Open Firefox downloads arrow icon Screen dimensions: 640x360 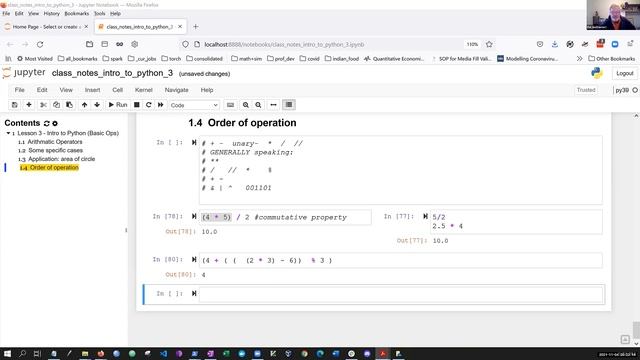coord(555,44)
